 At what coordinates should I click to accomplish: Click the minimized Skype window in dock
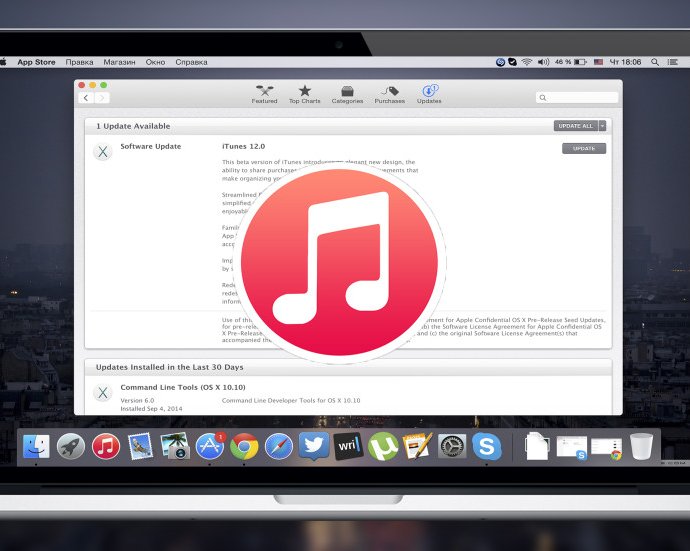coord(572,448)
